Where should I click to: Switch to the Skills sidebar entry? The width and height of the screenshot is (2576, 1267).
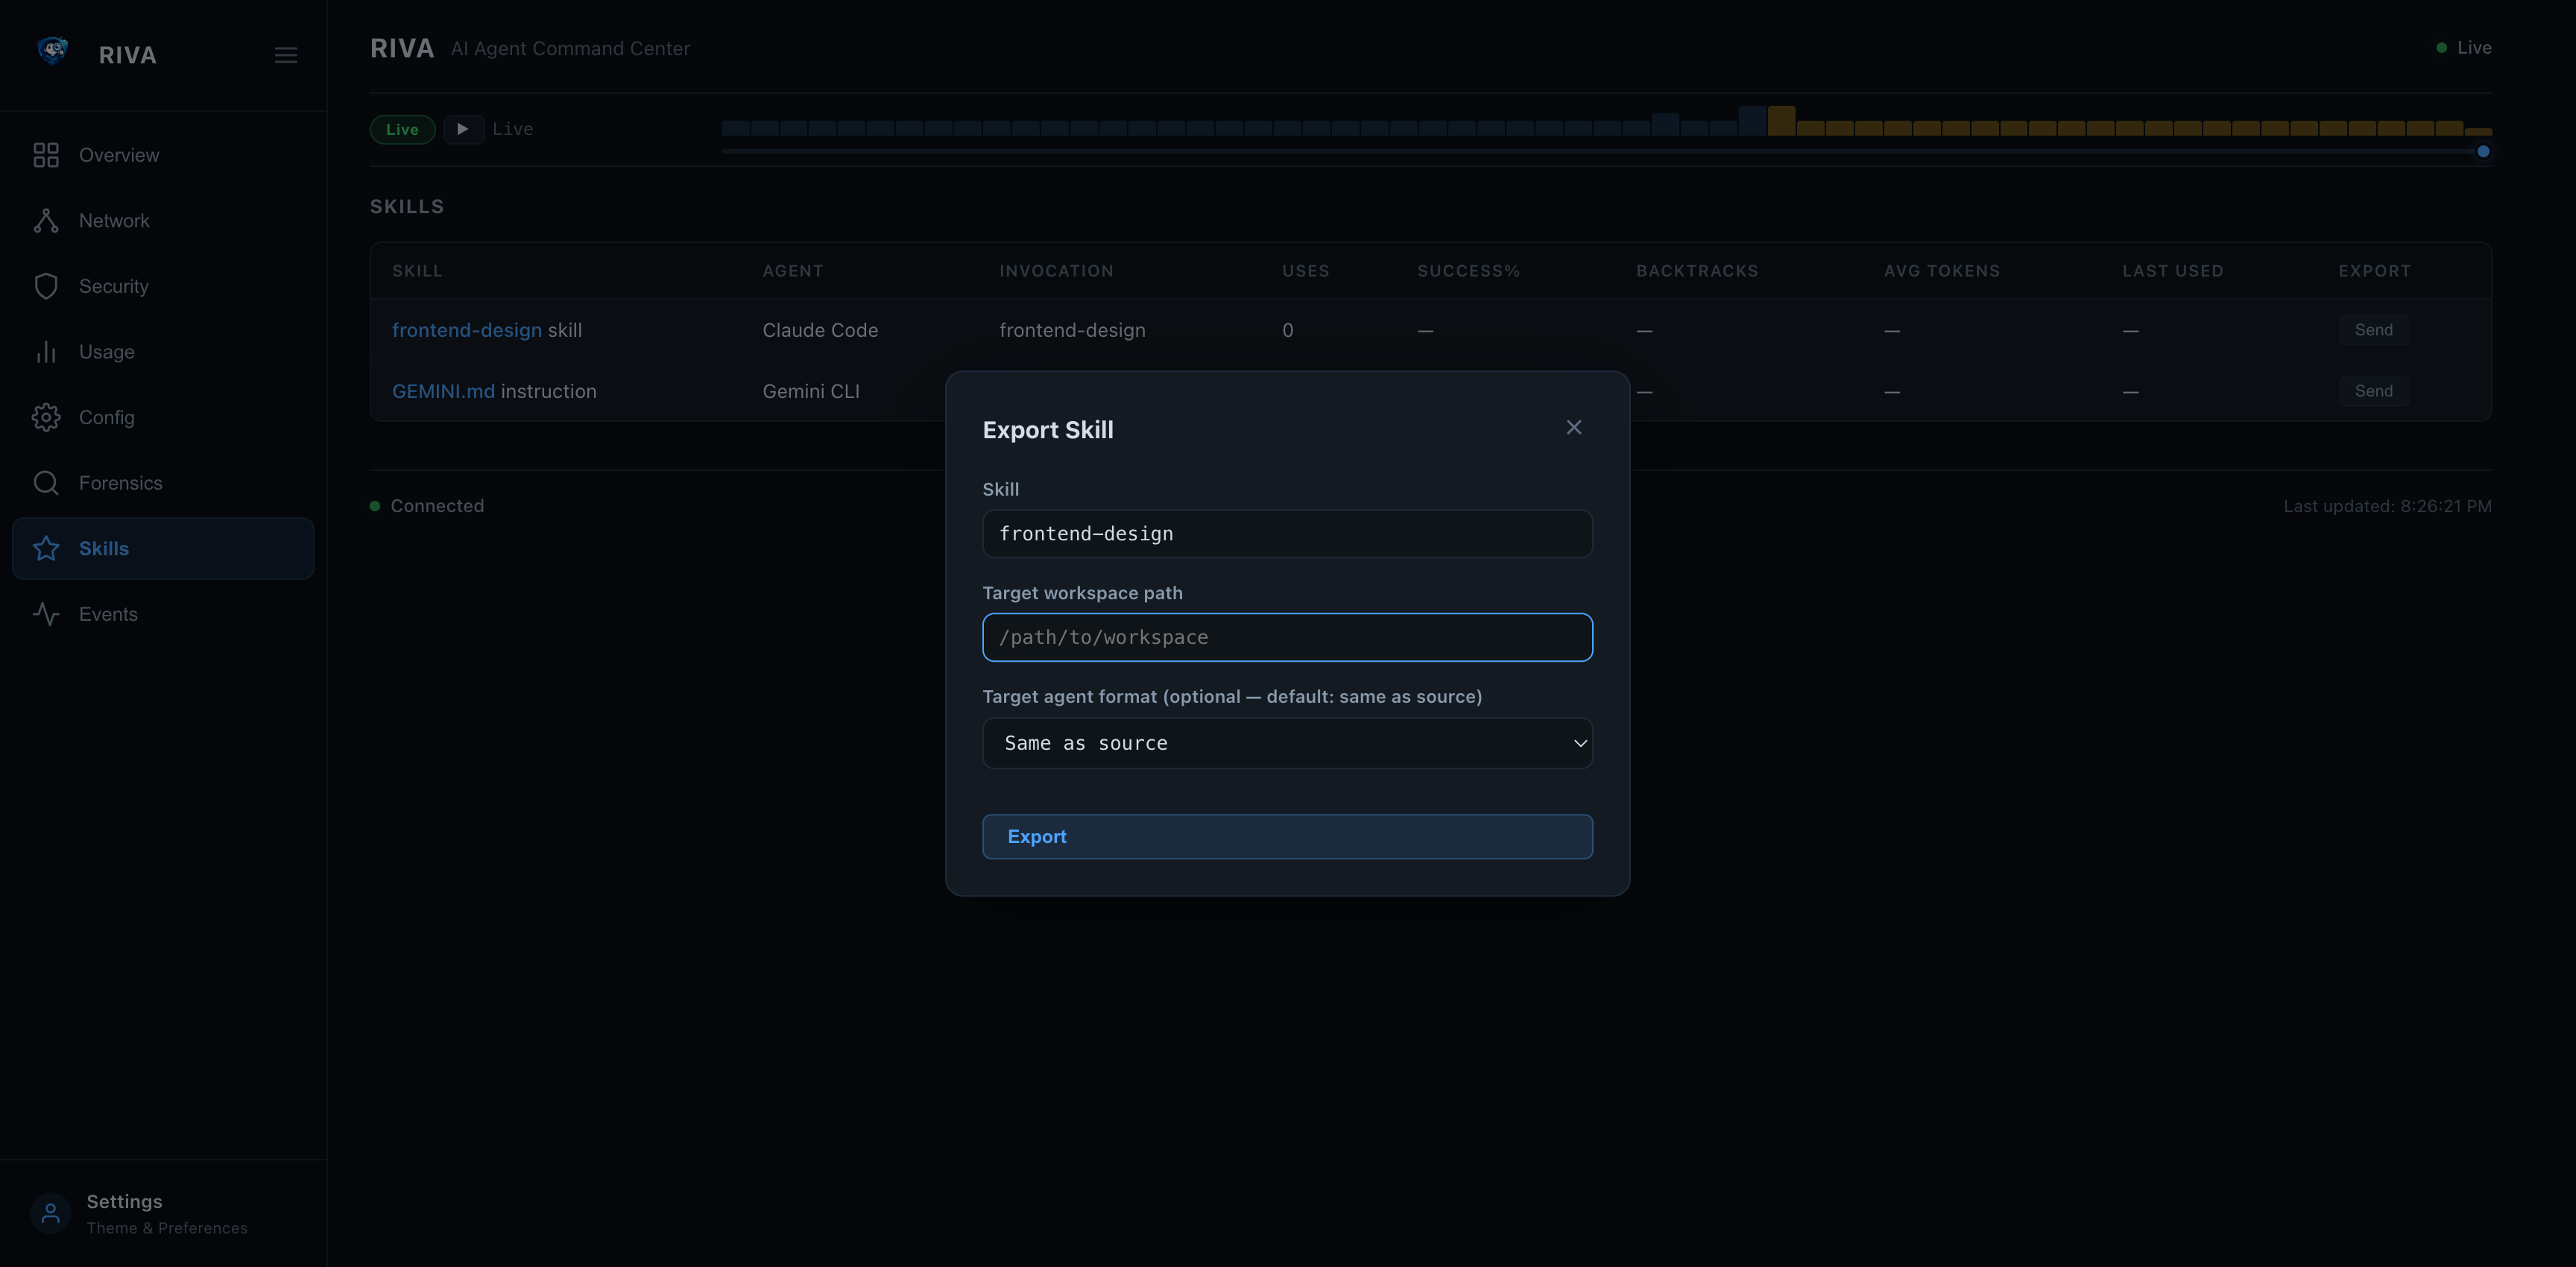click(103, 548)
